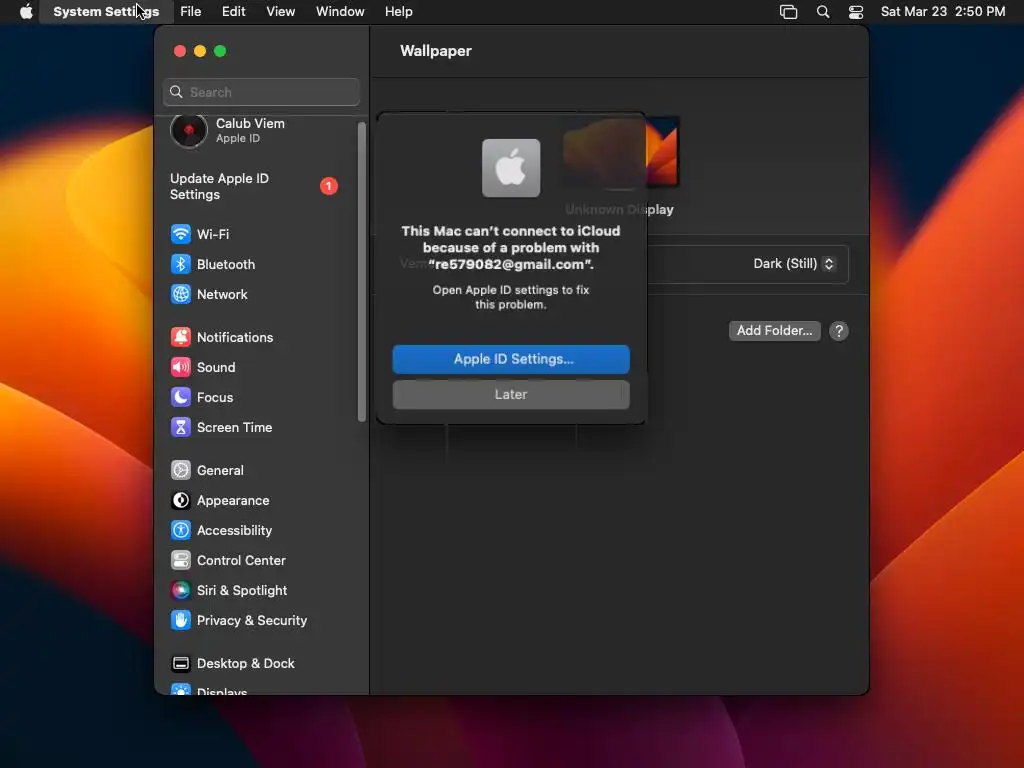Click the Later button in dialog

point(511,394)
